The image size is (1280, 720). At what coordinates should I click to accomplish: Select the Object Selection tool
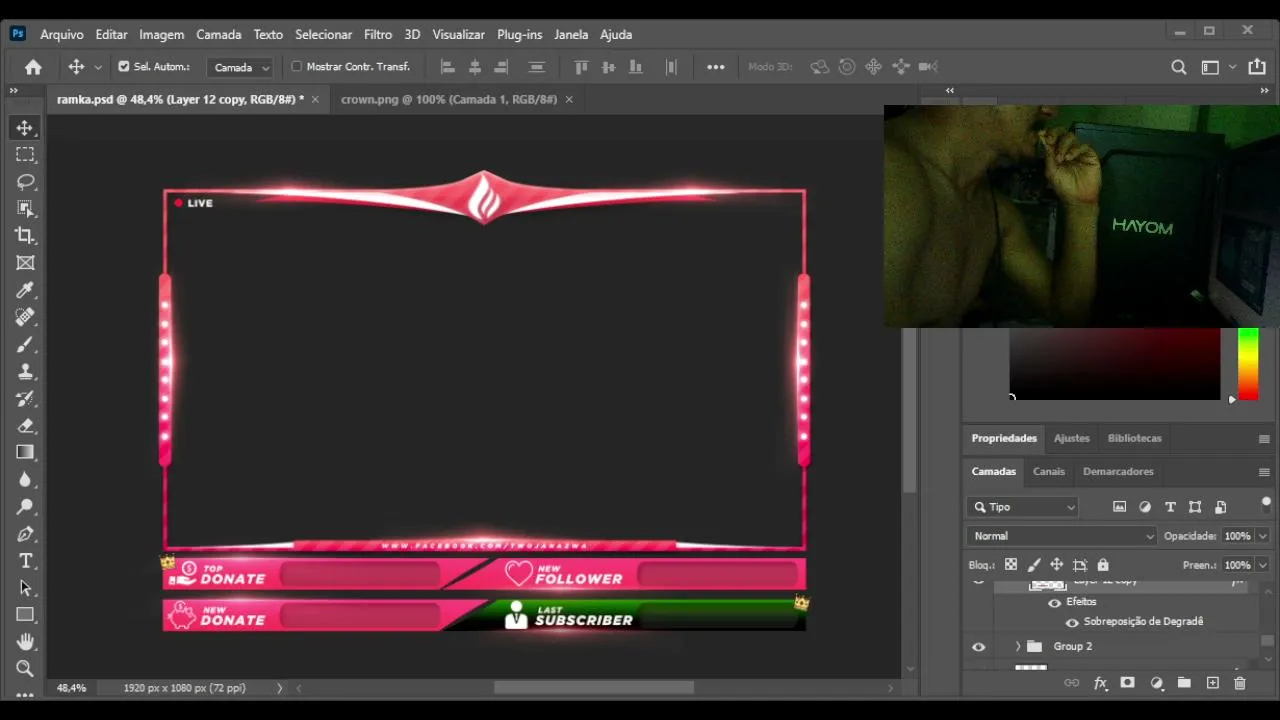tap(25, 209)
